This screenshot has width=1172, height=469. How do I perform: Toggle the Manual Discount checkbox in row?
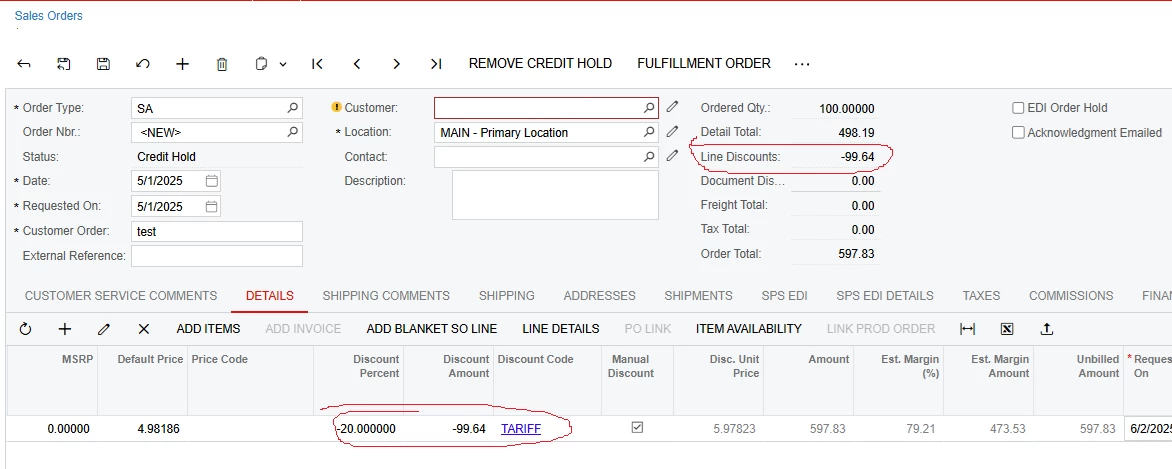638,428
